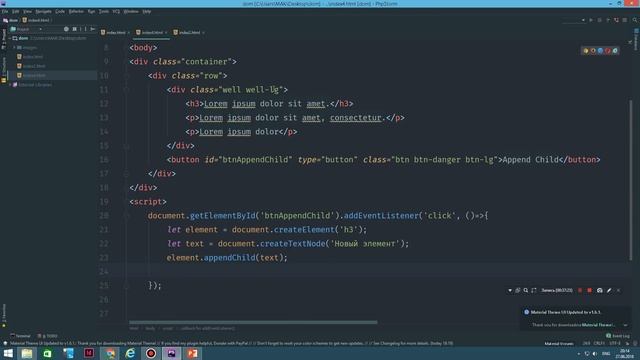
Task: Open in Firefox browser icon
Action: coord(593,51)
